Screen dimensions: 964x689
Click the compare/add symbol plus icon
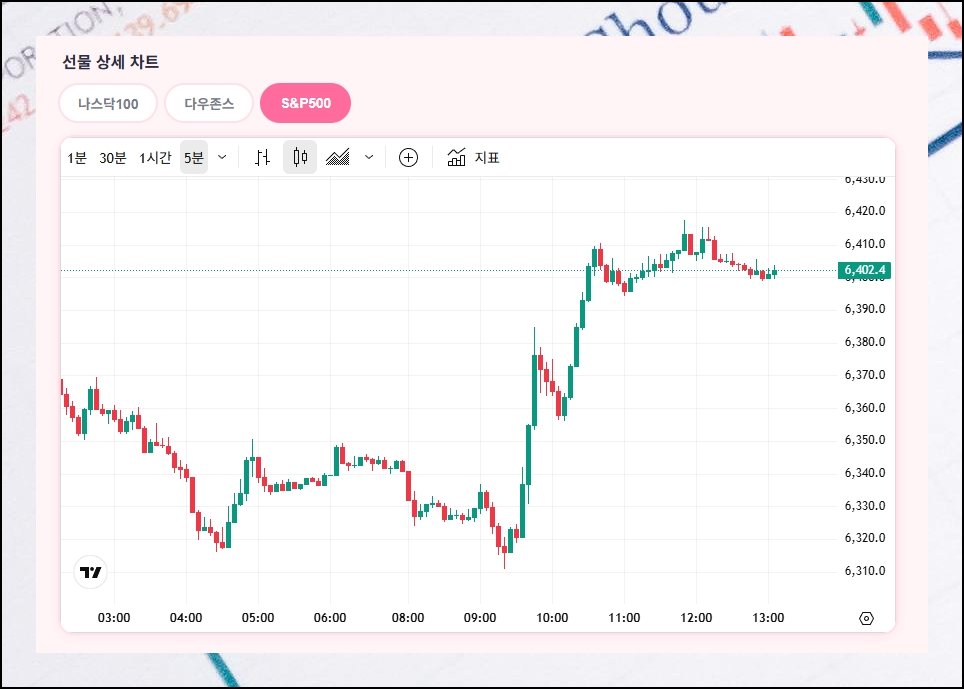[408, 157]
